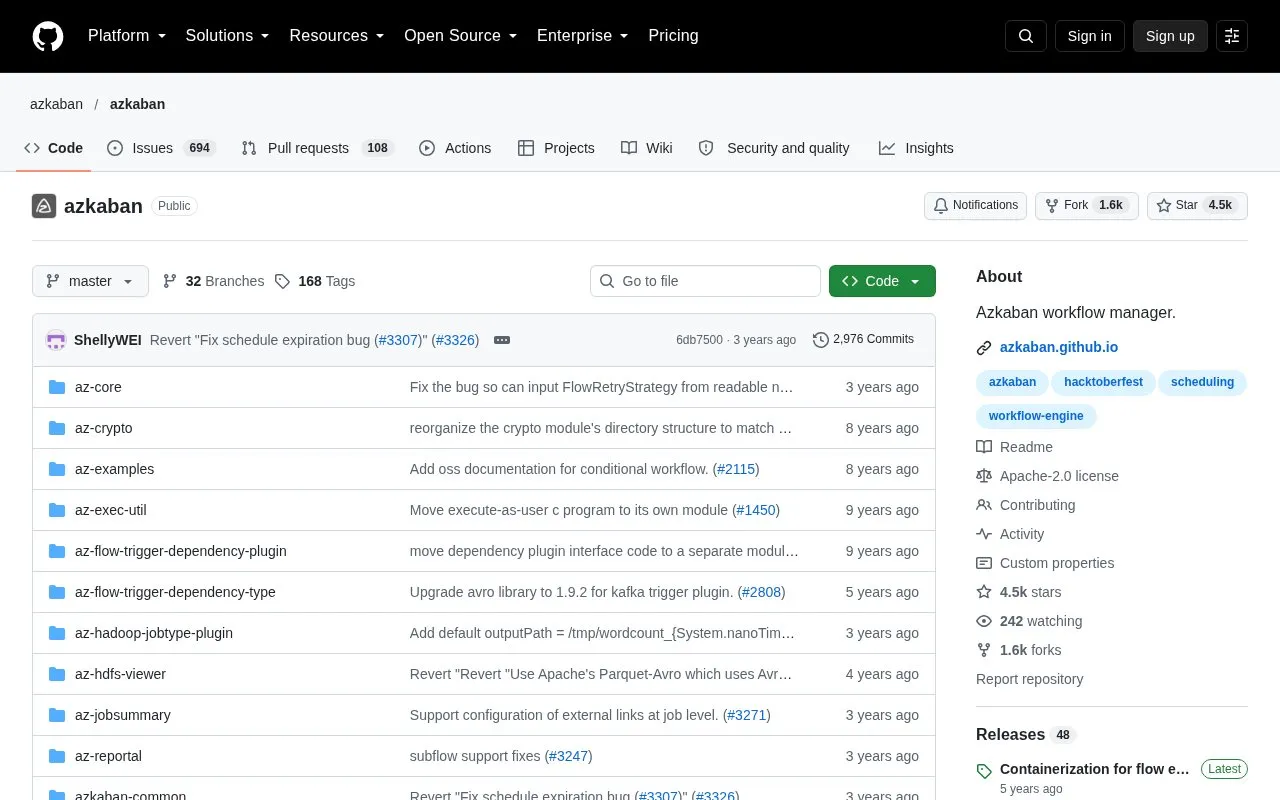
Task: Open the az-core folder icon
Action: point(57,387)
